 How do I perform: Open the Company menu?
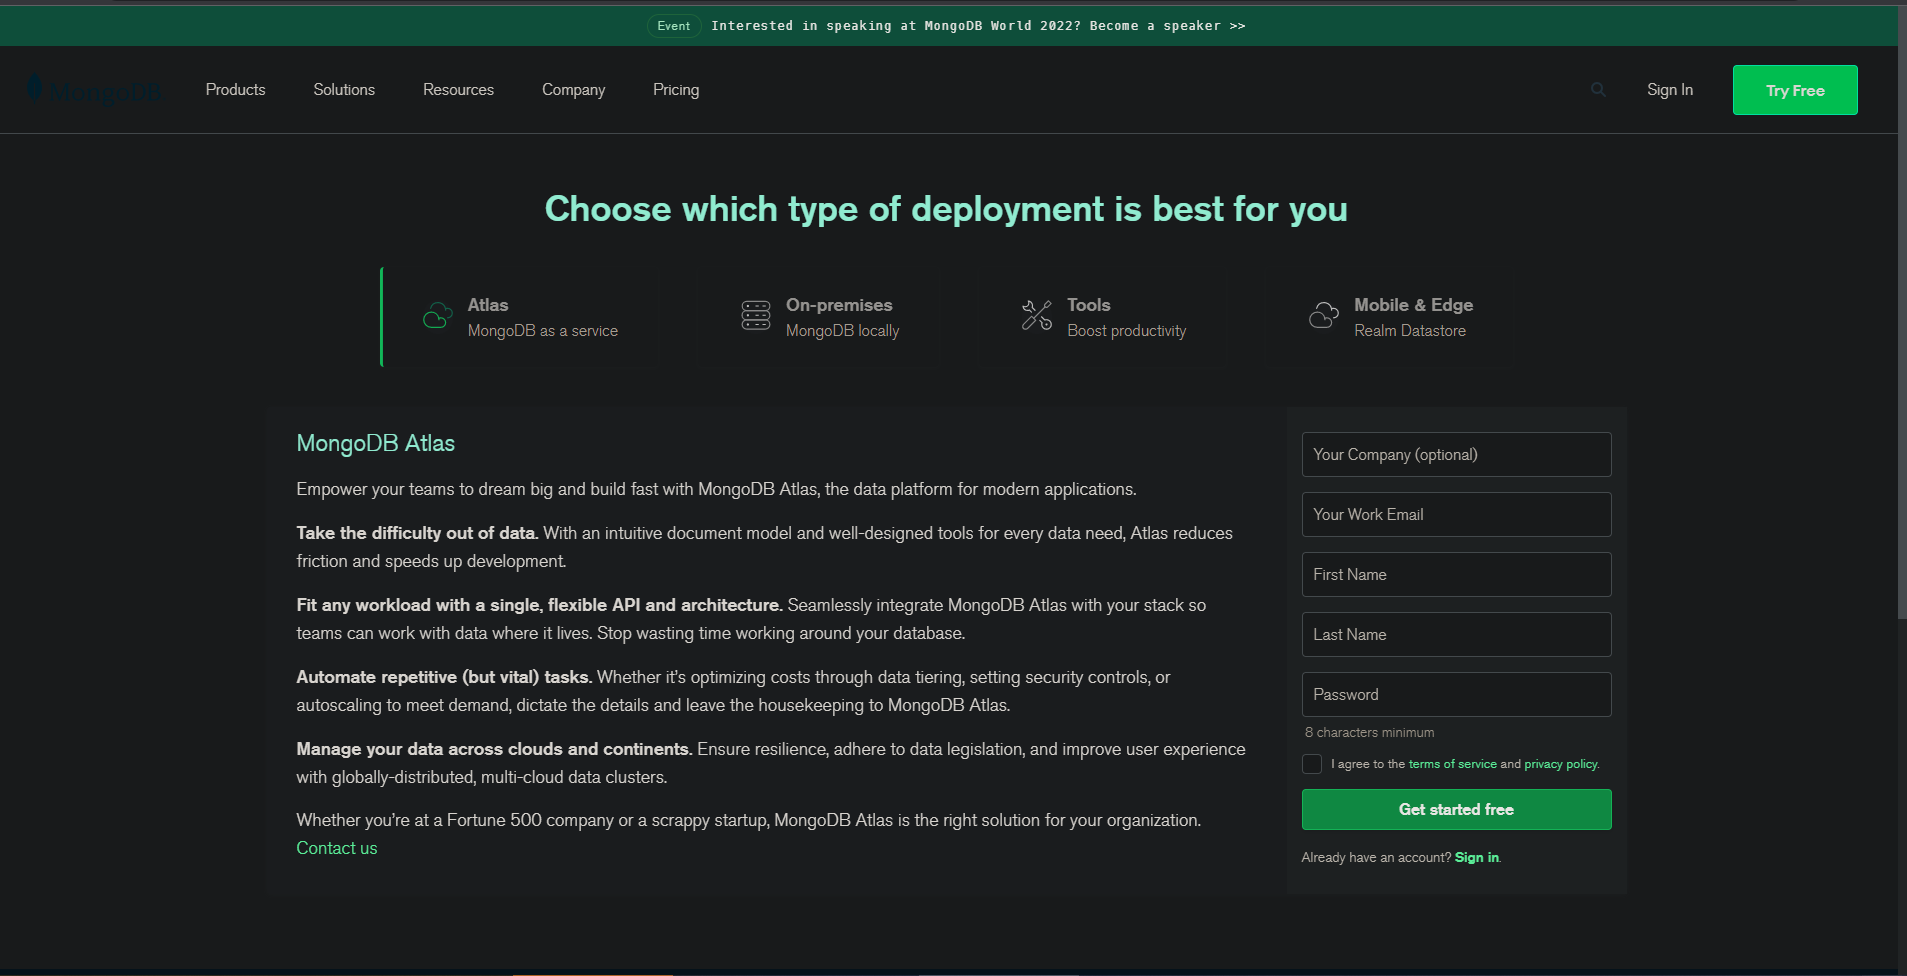(573, 90)
